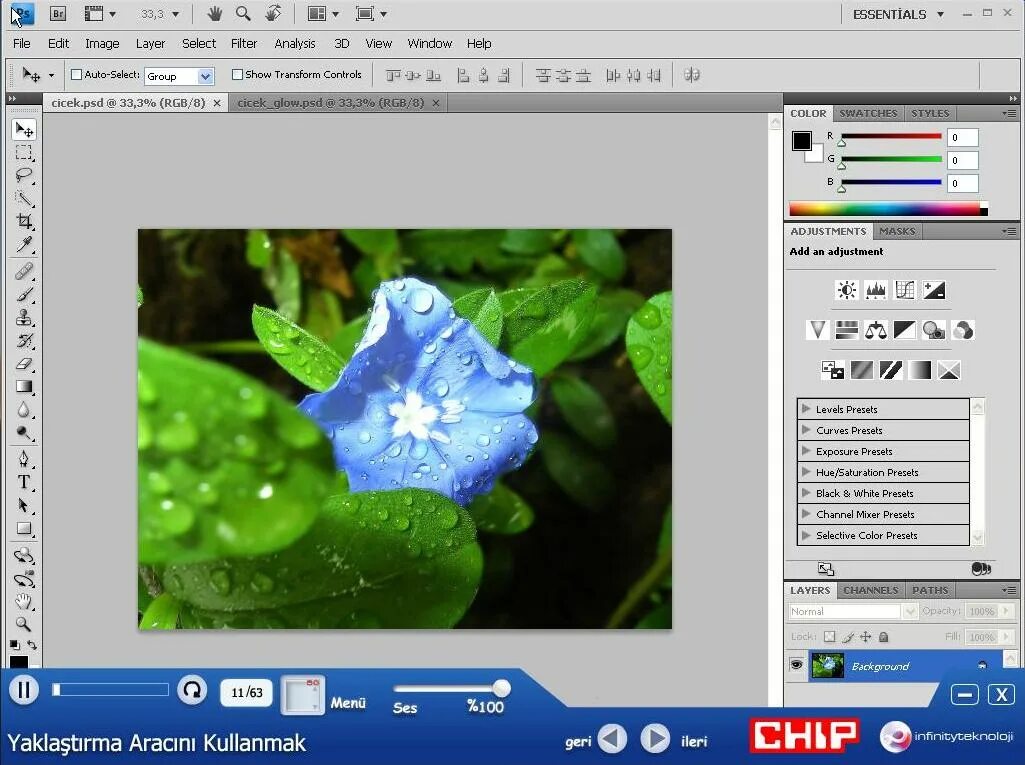Select the Path Selection tool
The width and height of the screenshot is (1025, 765).
(24, 505)
